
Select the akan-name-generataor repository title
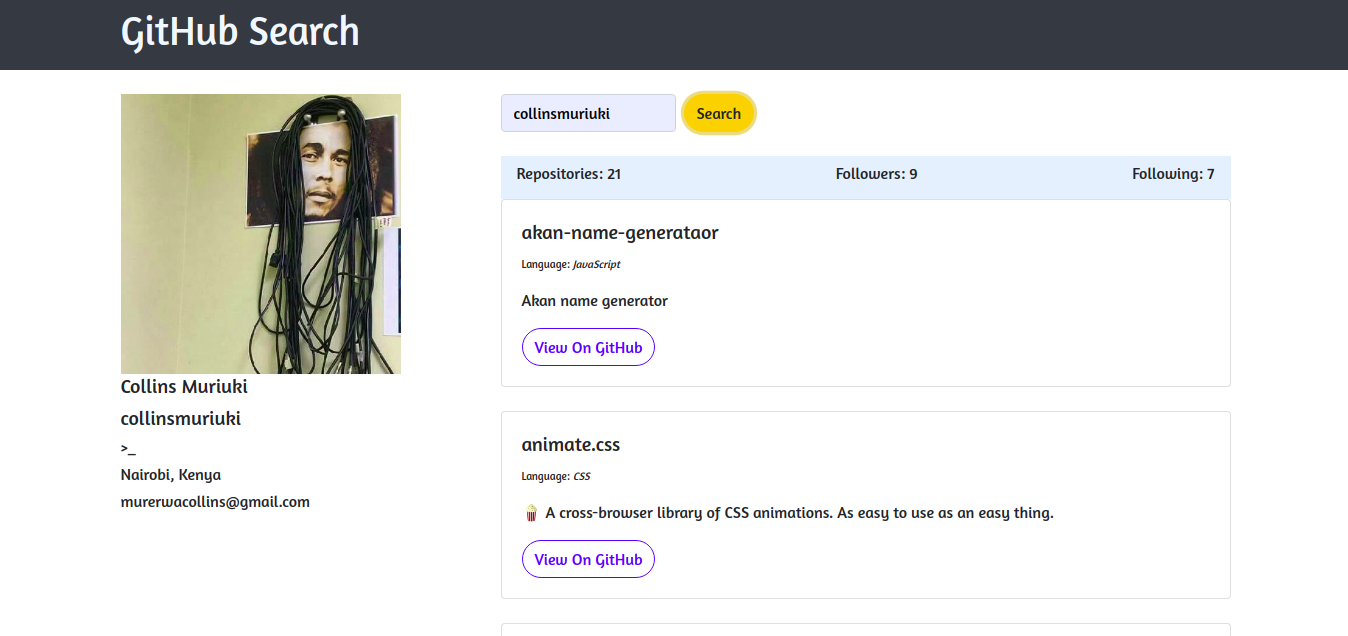(x=620, y=233)
